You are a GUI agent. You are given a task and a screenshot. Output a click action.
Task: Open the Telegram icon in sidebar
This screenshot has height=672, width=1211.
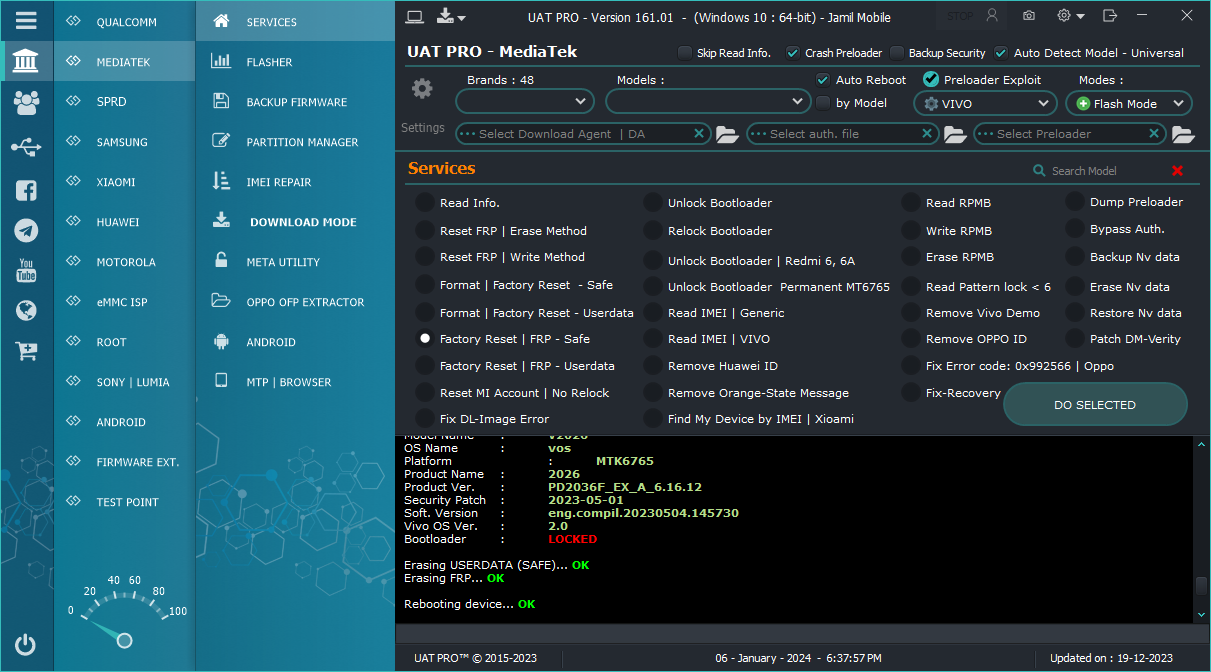coord(27,231)
